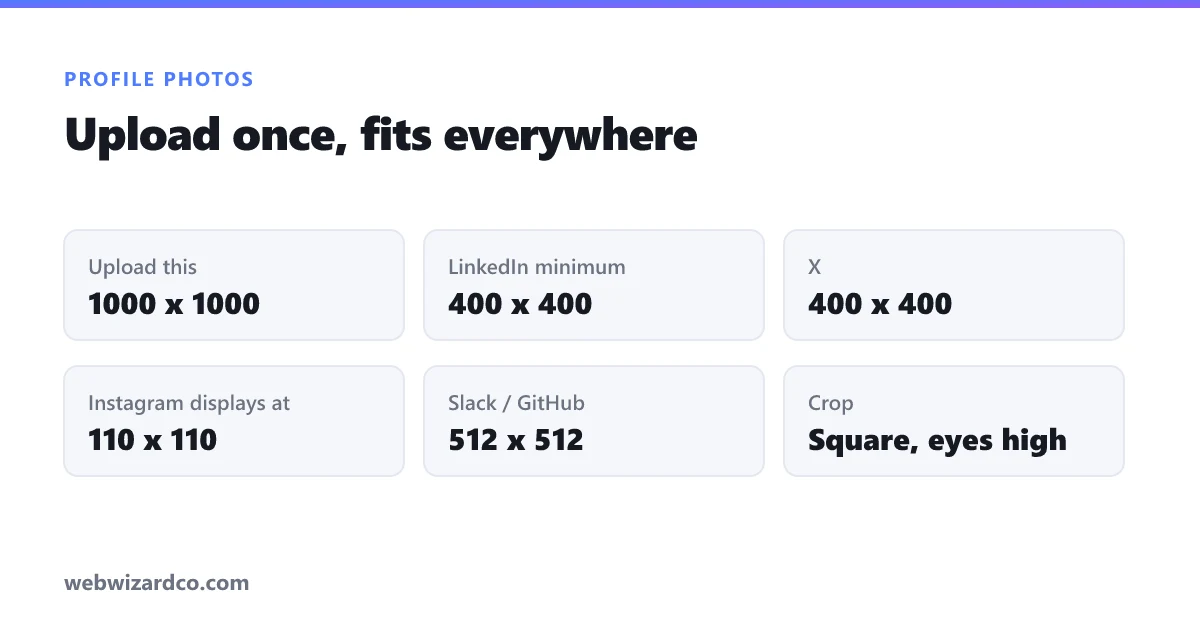The height and width of the screenshot is (630, 1200).
Task: Click the '110 x 110' value text
Action: tap(153, 440)
